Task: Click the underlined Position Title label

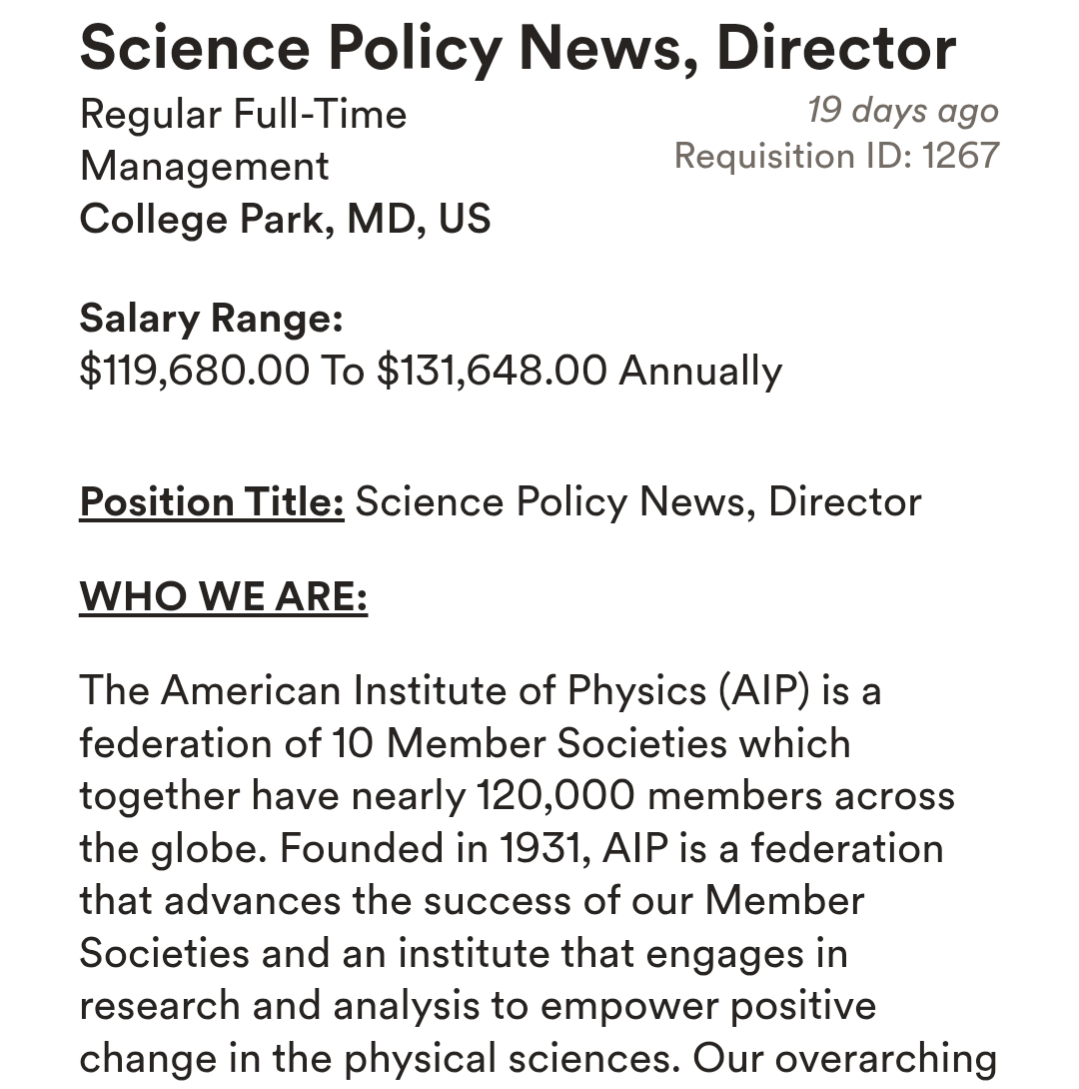Action: 212,502
